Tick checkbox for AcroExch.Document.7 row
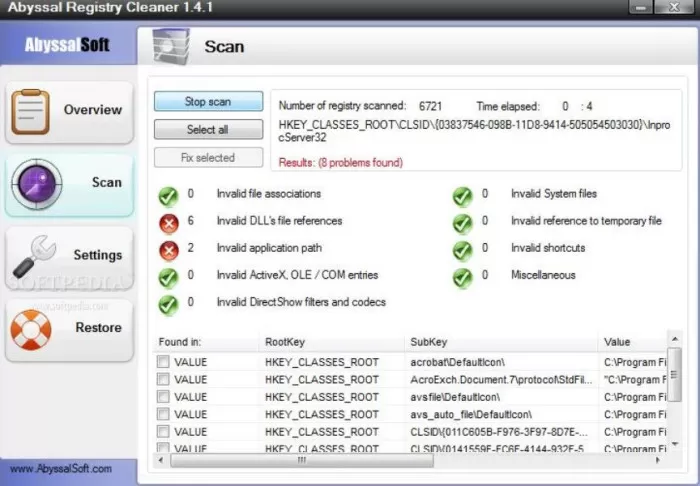This screenshot has height=486, width=700. click(x=163, y=379)
